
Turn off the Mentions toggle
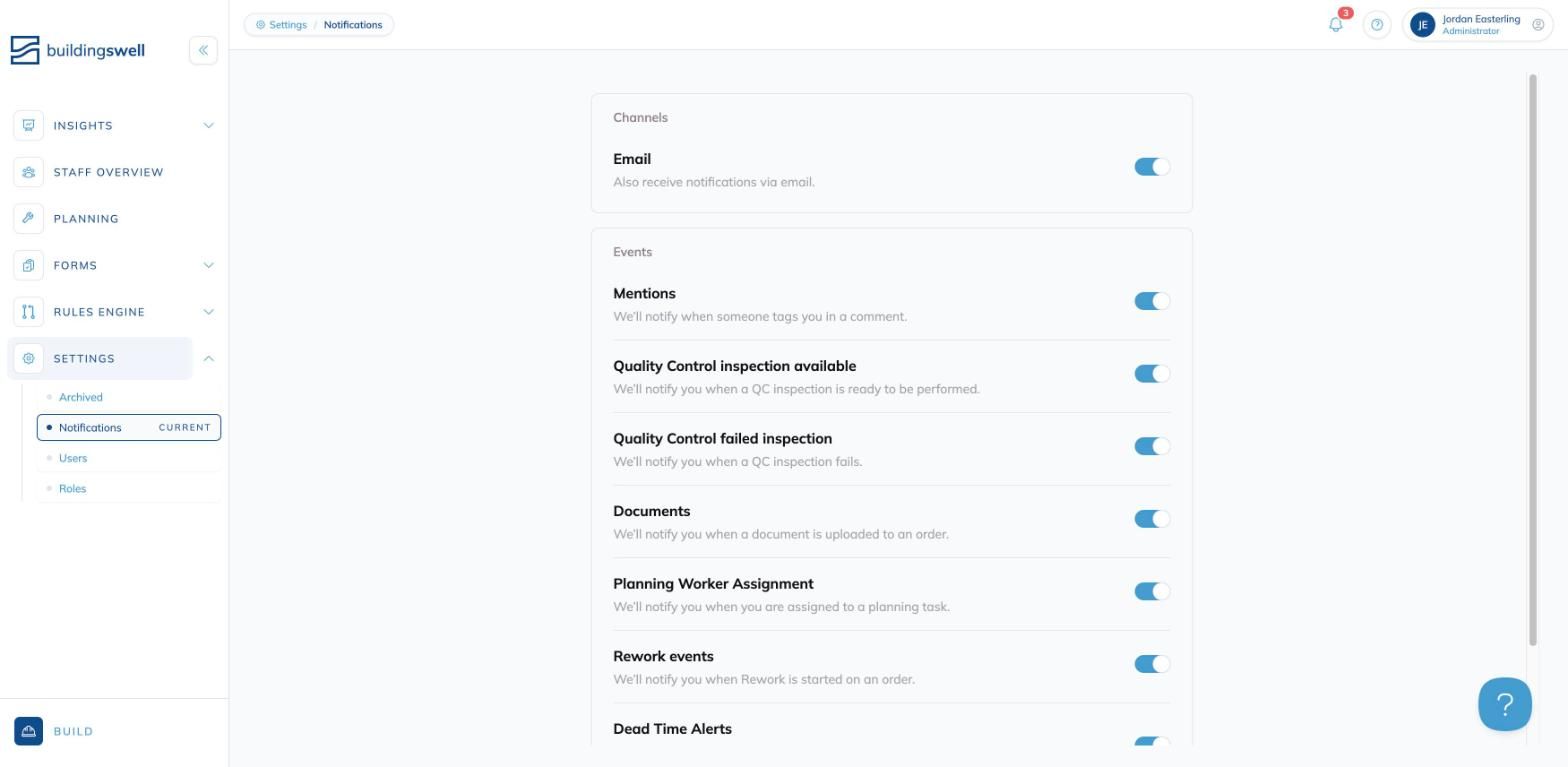click(1152, 301)
